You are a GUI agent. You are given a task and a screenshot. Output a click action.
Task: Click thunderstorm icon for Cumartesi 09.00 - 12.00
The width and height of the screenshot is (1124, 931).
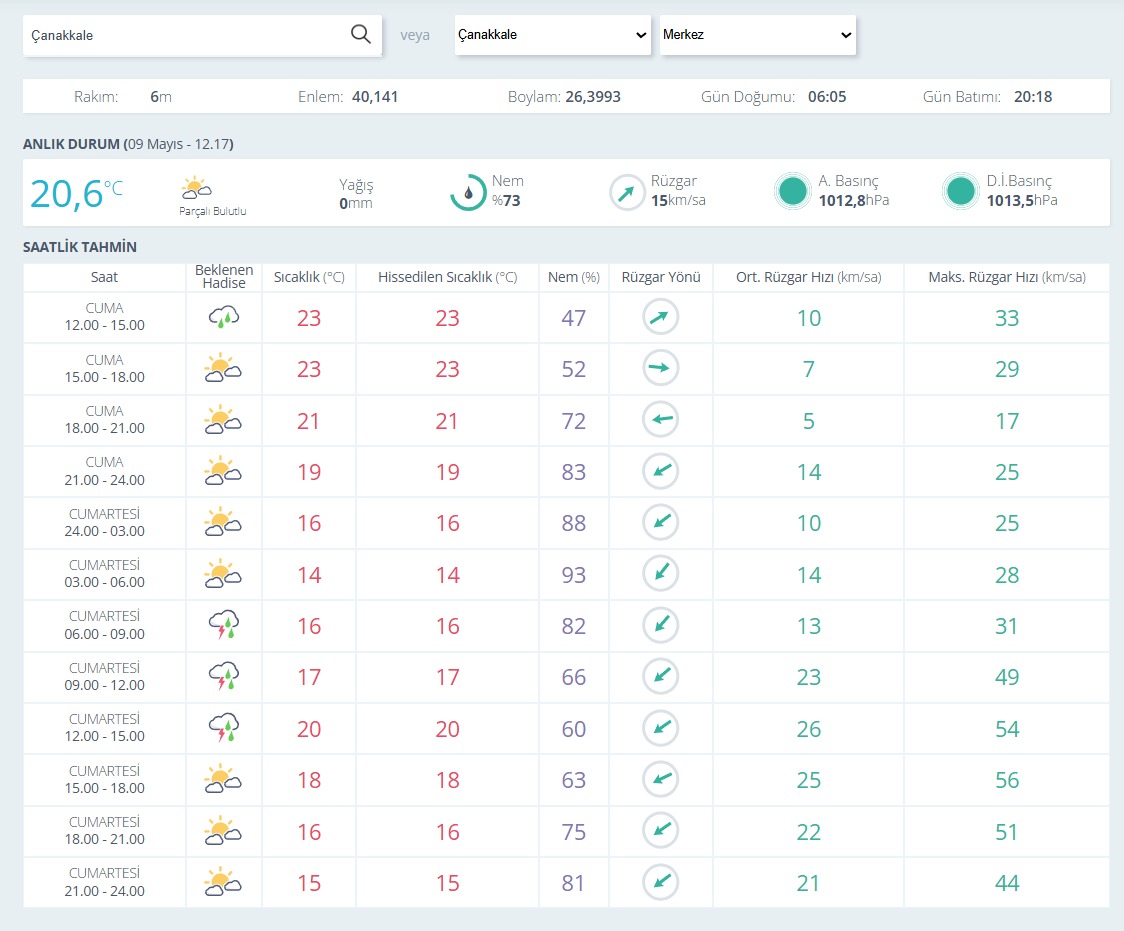224,676
